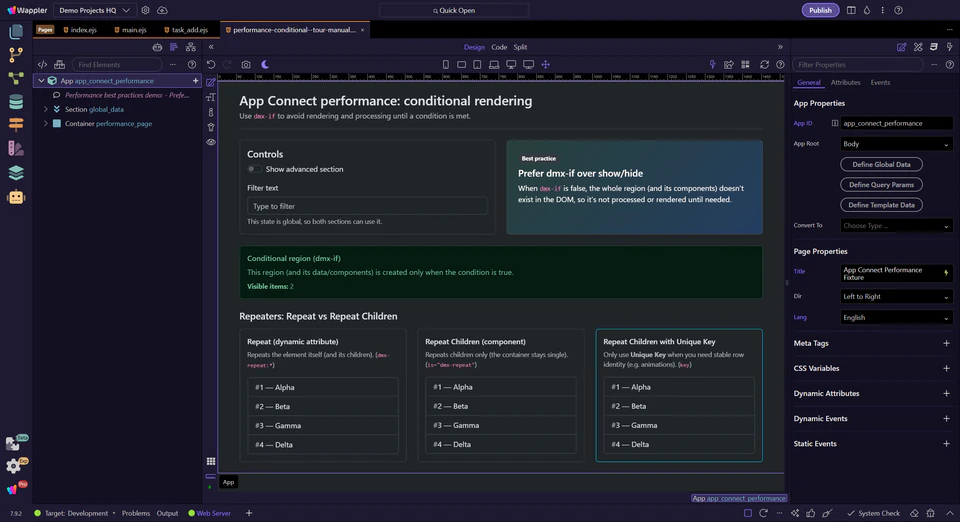Screen dimensions: 960x522
Task: Click the lightning bolt icon in design toolbar
Action: pos(712,64)
